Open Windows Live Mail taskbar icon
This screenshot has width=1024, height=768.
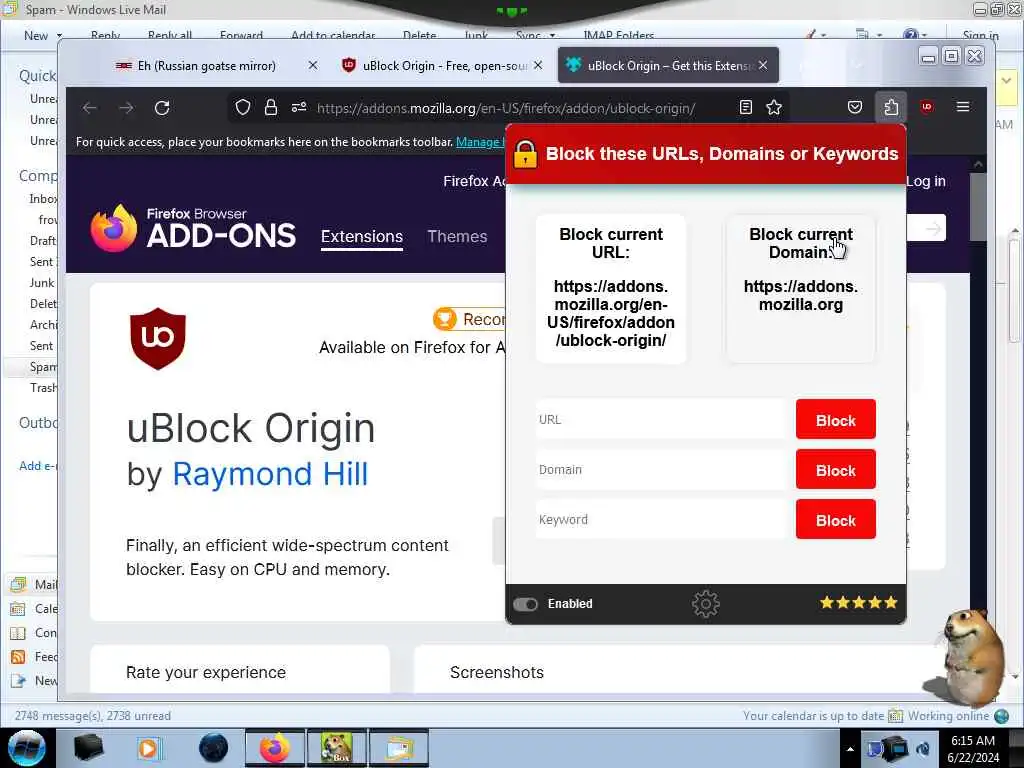(x=399, y=748)
